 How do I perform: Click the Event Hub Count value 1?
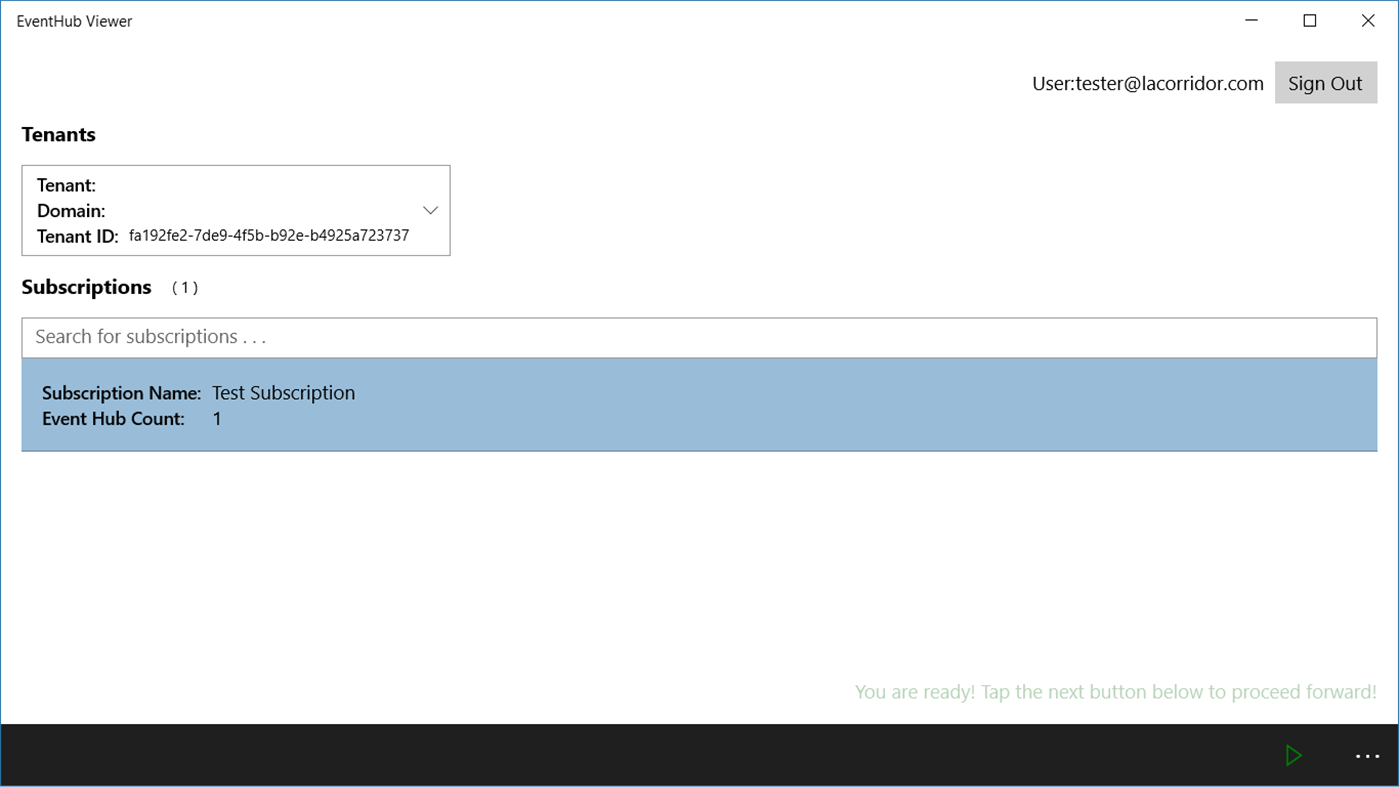pyautogui.click(x=216, y=418)
